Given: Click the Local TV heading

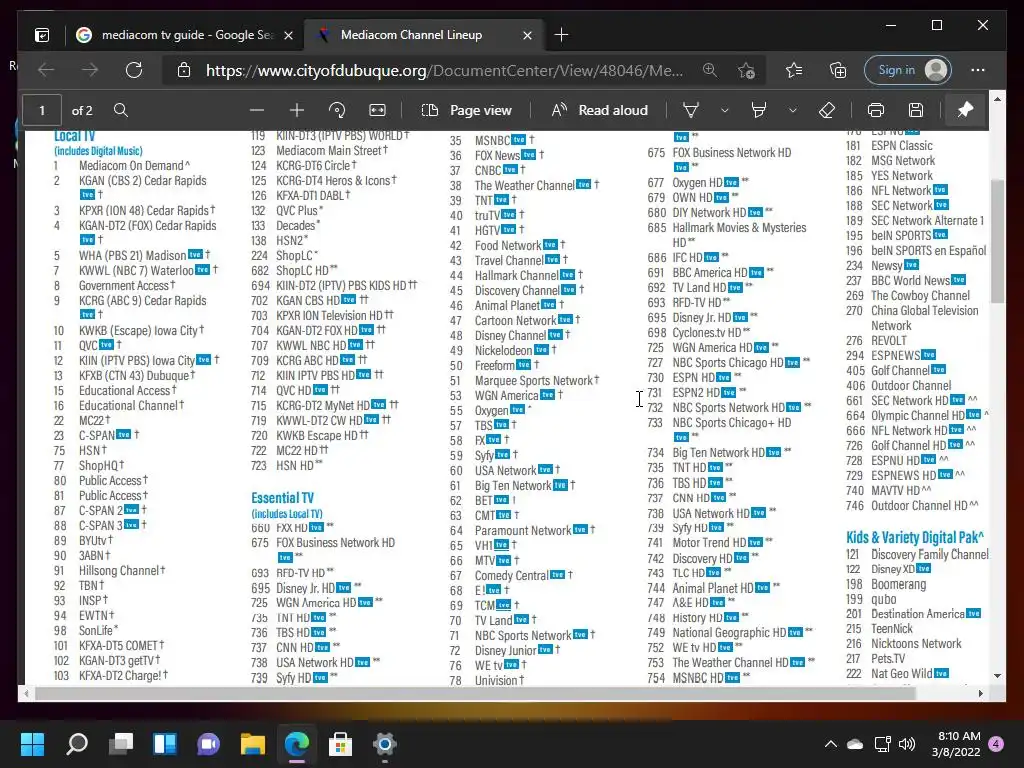Looking at the screenshot, I should tap(74, 136).
